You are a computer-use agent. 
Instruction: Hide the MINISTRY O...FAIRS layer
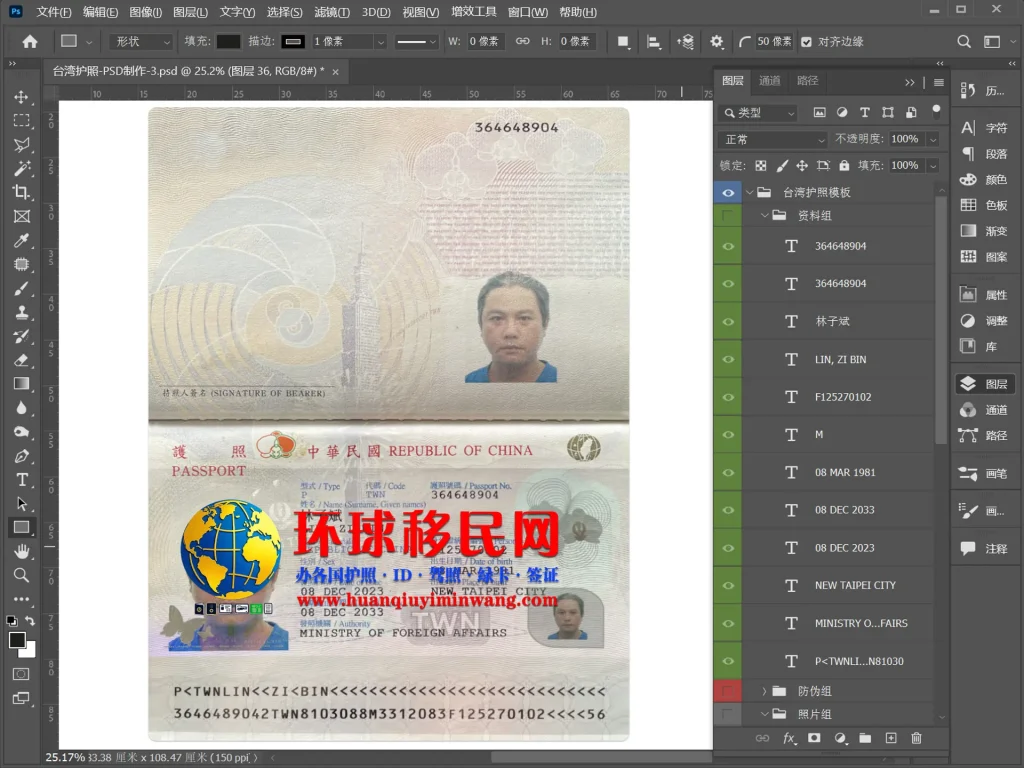pyautogui.click(x=728, y=624)
